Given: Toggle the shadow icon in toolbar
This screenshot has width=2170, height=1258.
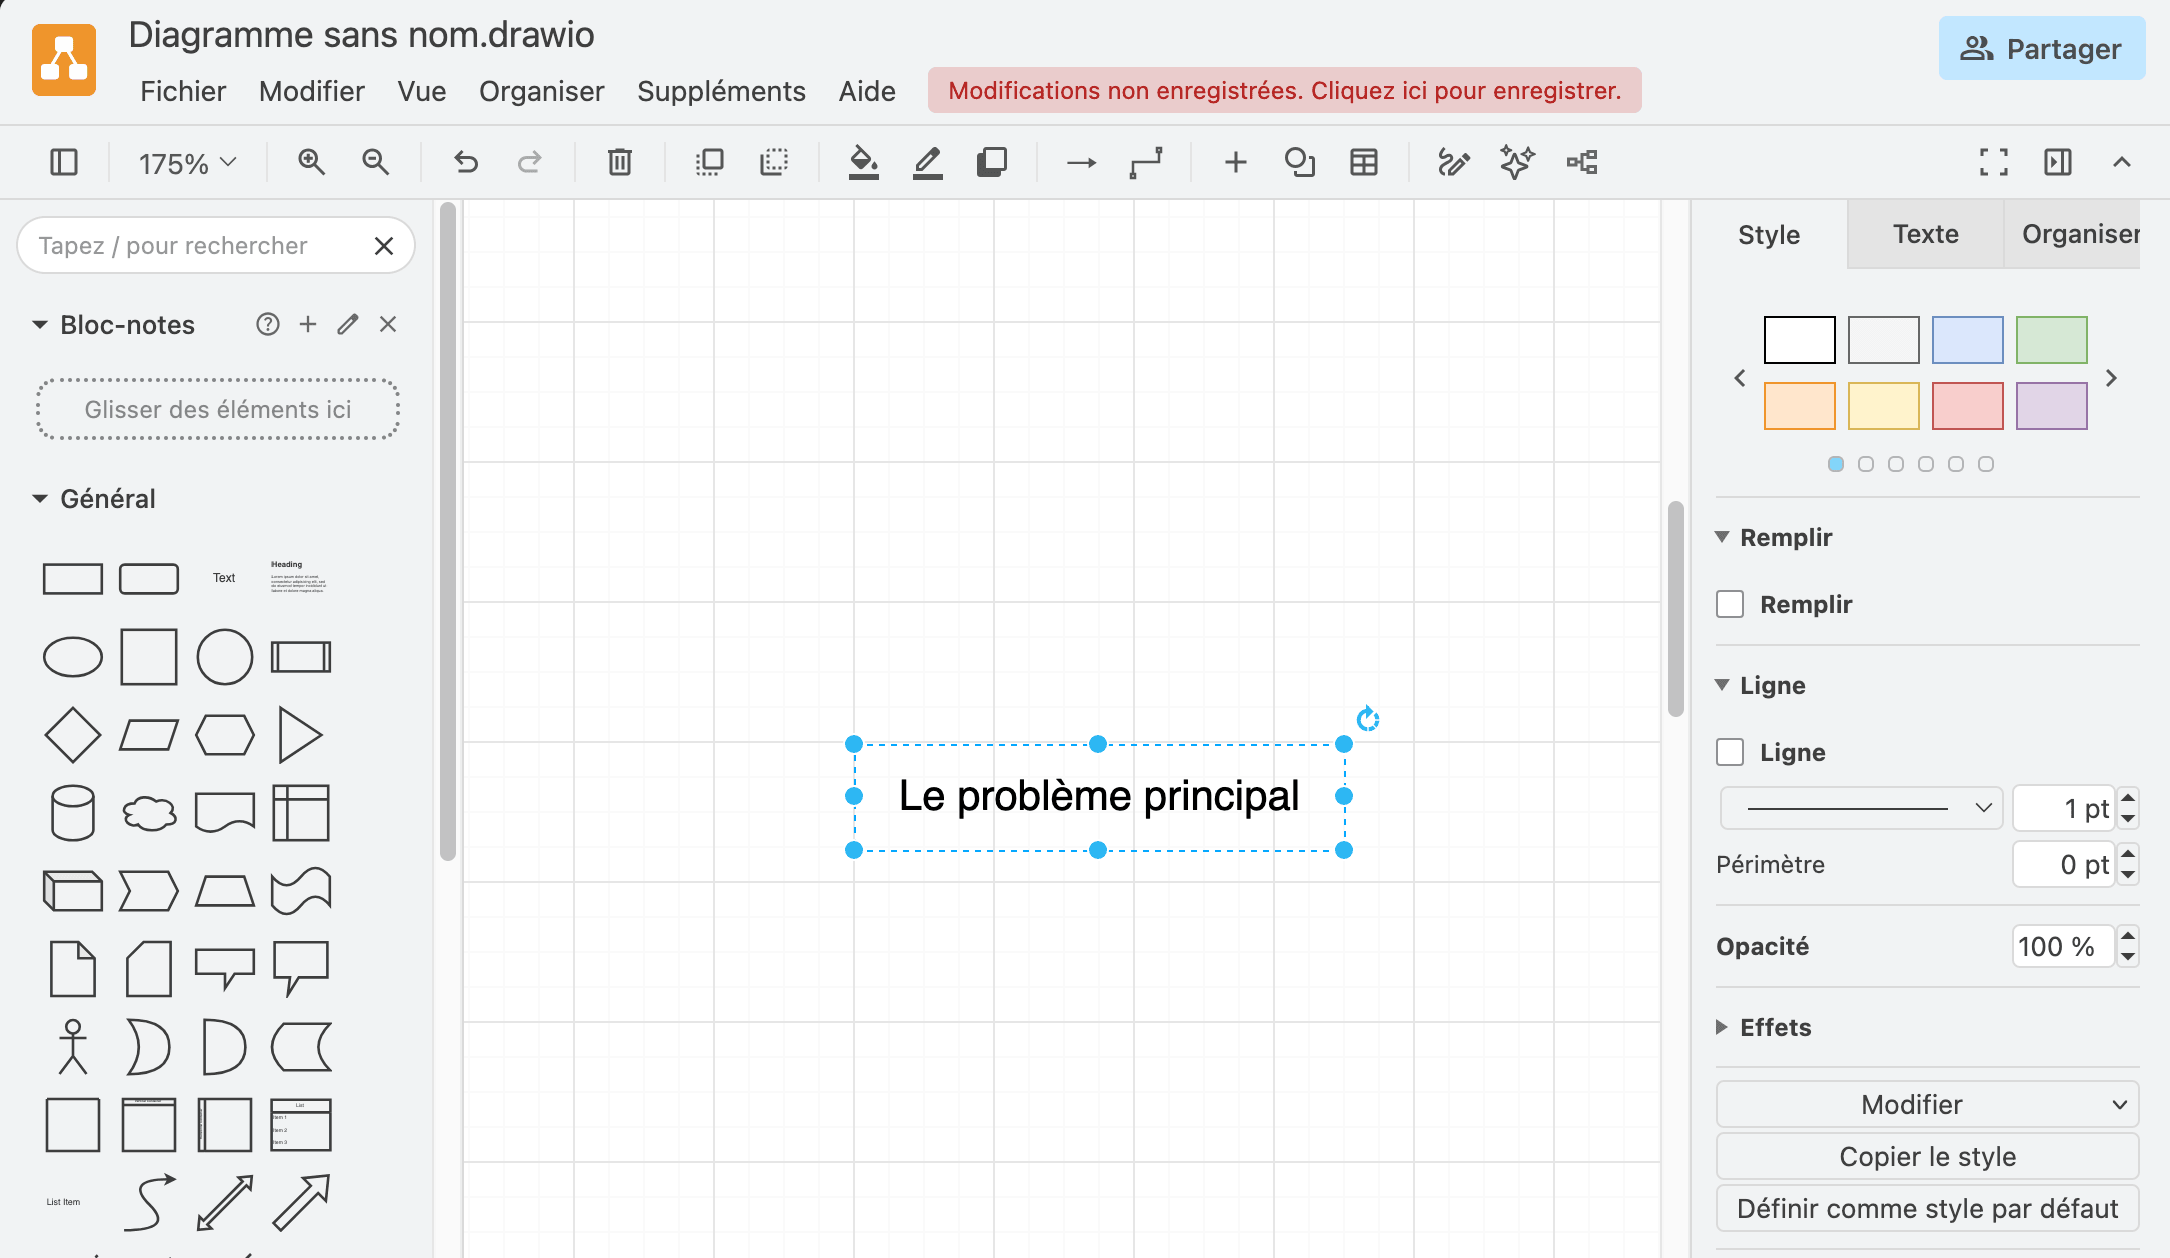Looking at the screenshot, I should pyautogui.click(x=992, y=162).
